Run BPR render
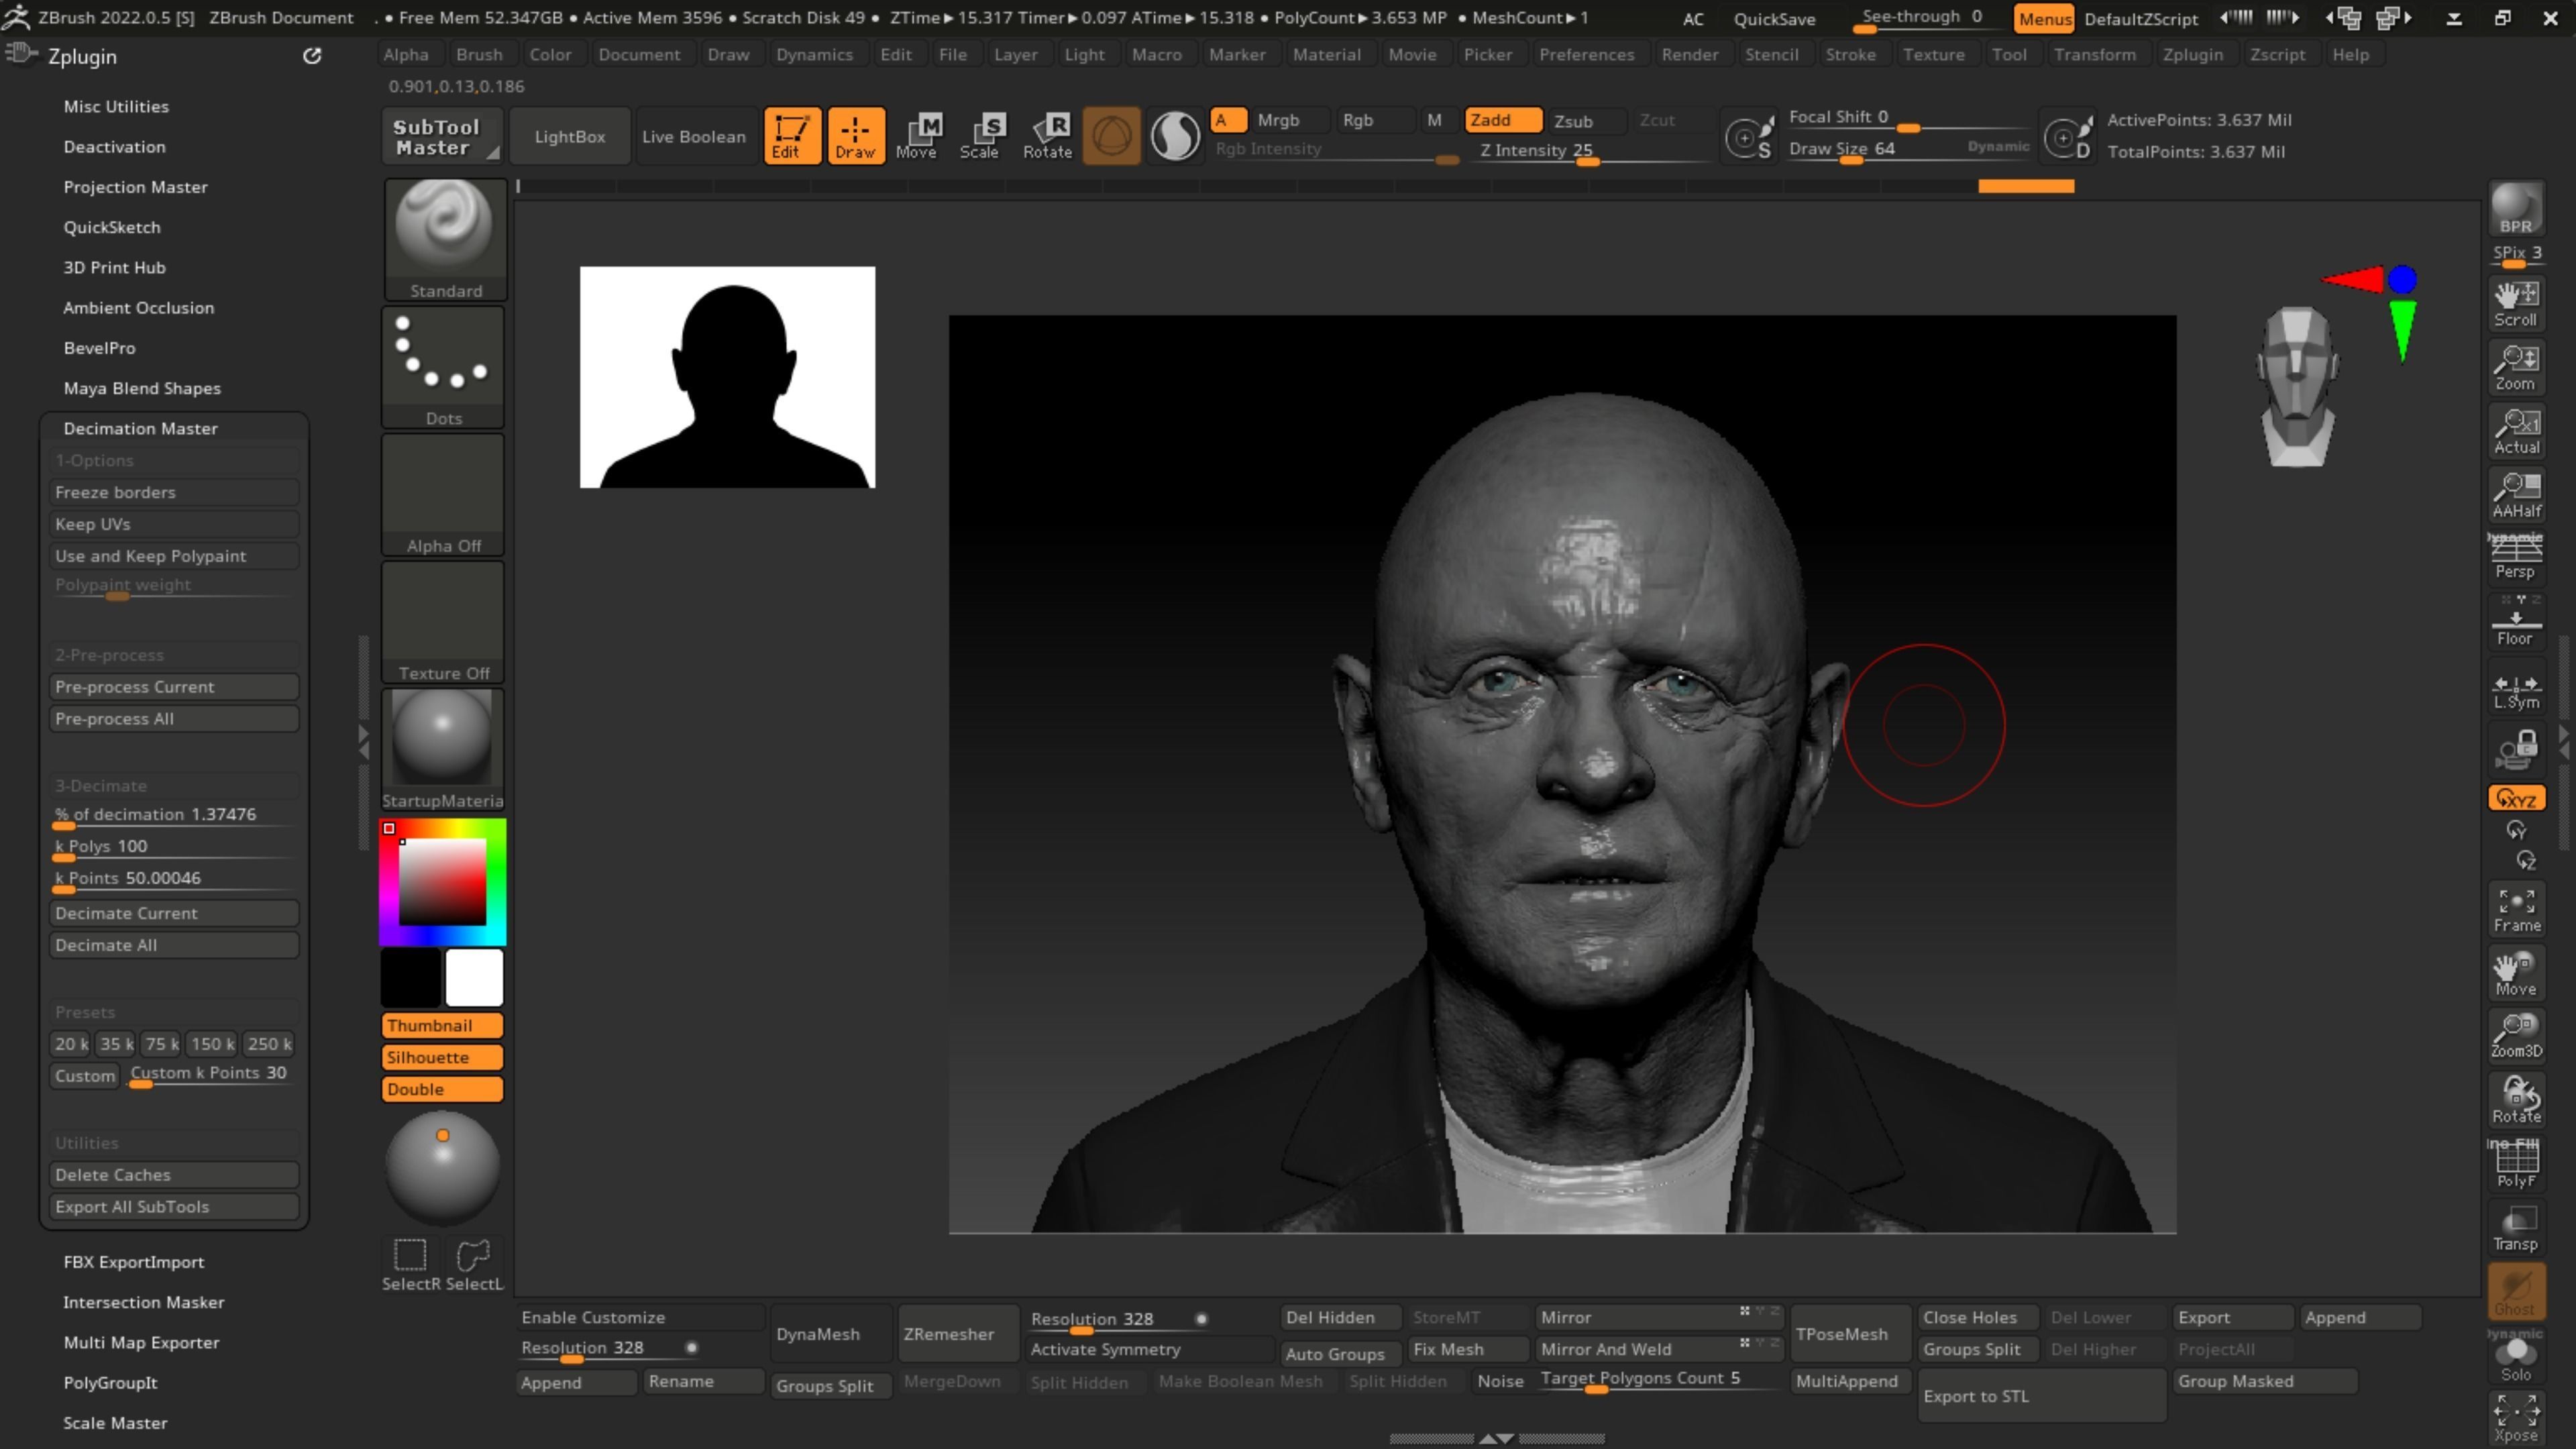Screen dimensions: 2576x1449 coord(2516,209)
